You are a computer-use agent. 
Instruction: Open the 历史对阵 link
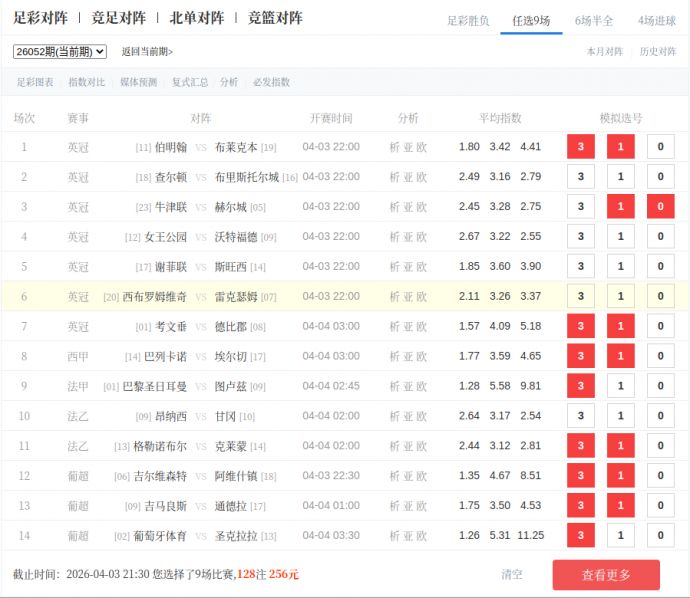click(x=658, y=51)
